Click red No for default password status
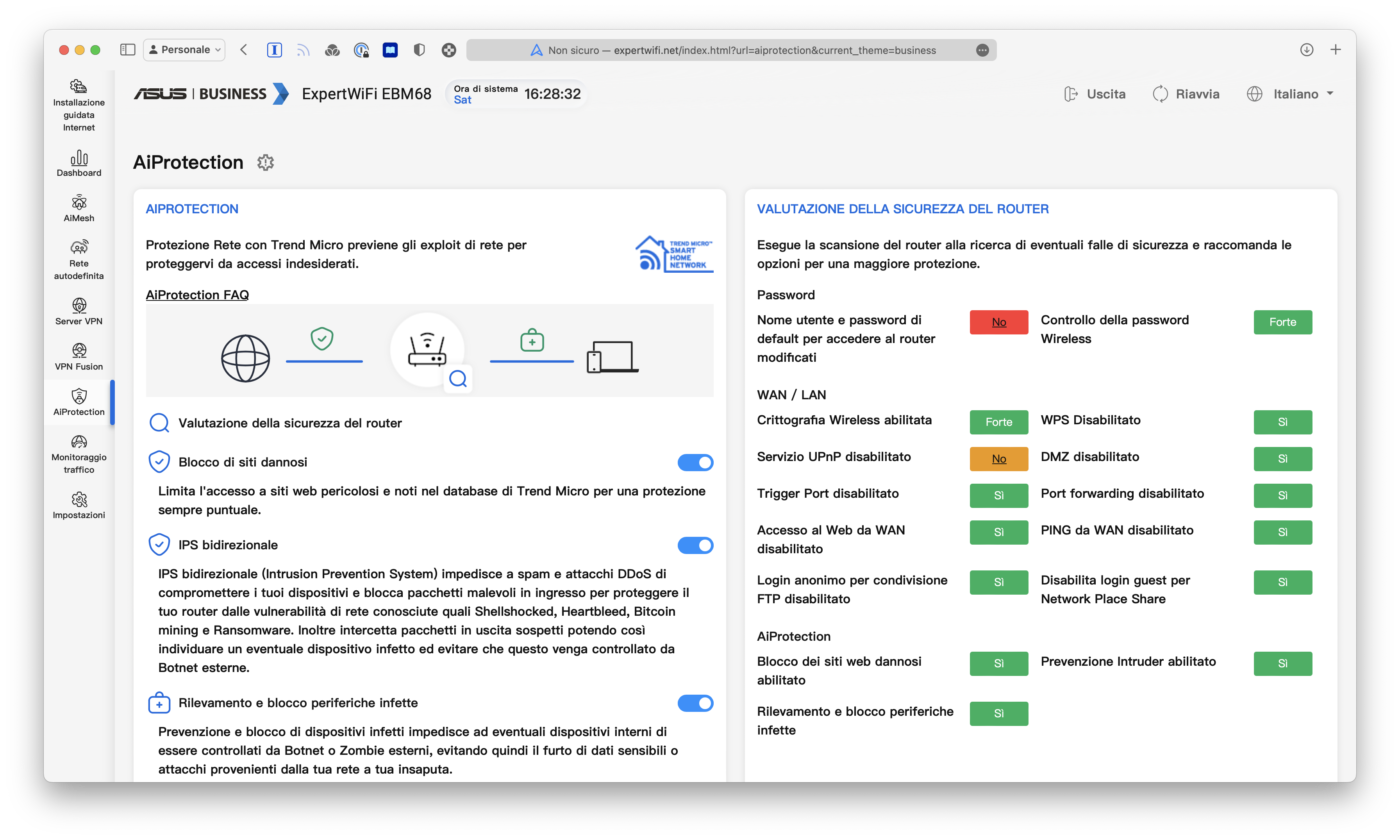The height and width of the screenshot is (840, 1400). pos(999,322)
